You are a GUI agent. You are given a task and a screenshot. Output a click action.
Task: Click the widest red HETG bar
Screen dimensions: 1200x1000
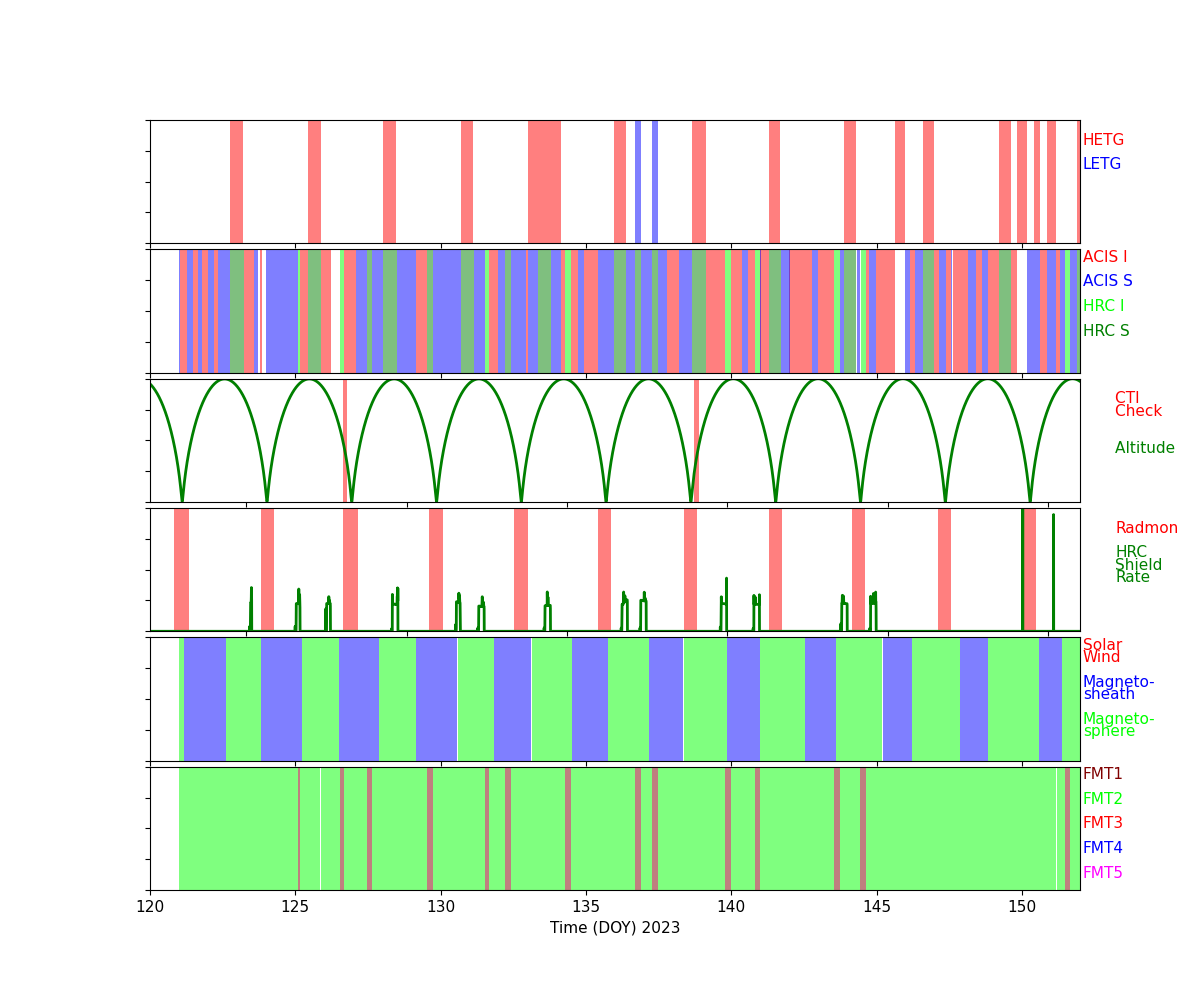(x=544, y=182)
